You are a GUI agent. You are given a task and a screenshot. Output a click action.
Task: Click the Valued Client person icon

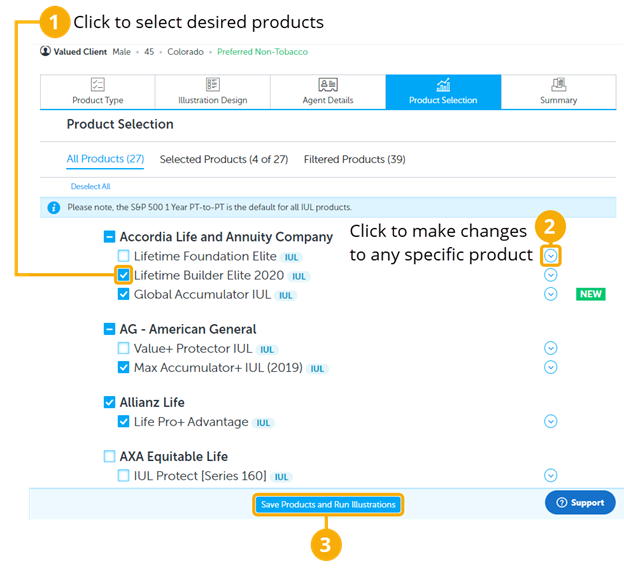point(45,51)
